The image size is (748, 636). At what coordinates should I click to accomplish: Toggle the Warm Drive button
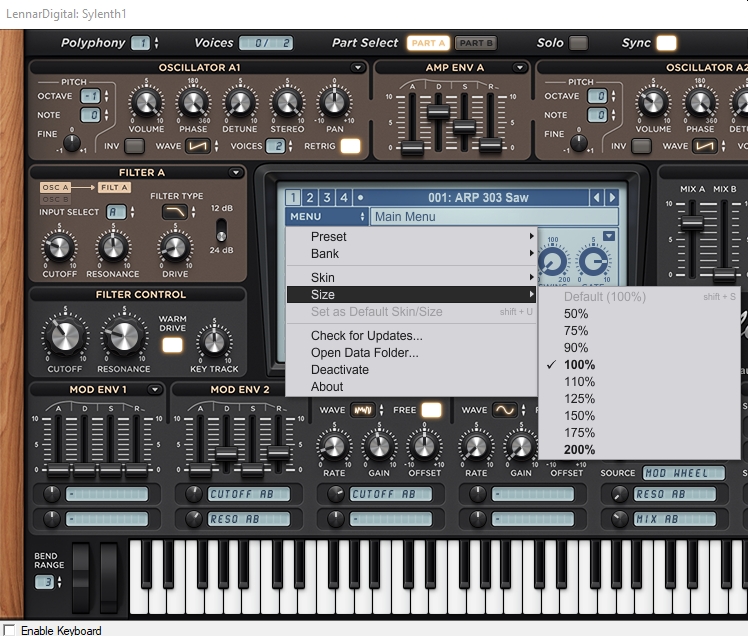pyautogui.click(x=173, y=345)
